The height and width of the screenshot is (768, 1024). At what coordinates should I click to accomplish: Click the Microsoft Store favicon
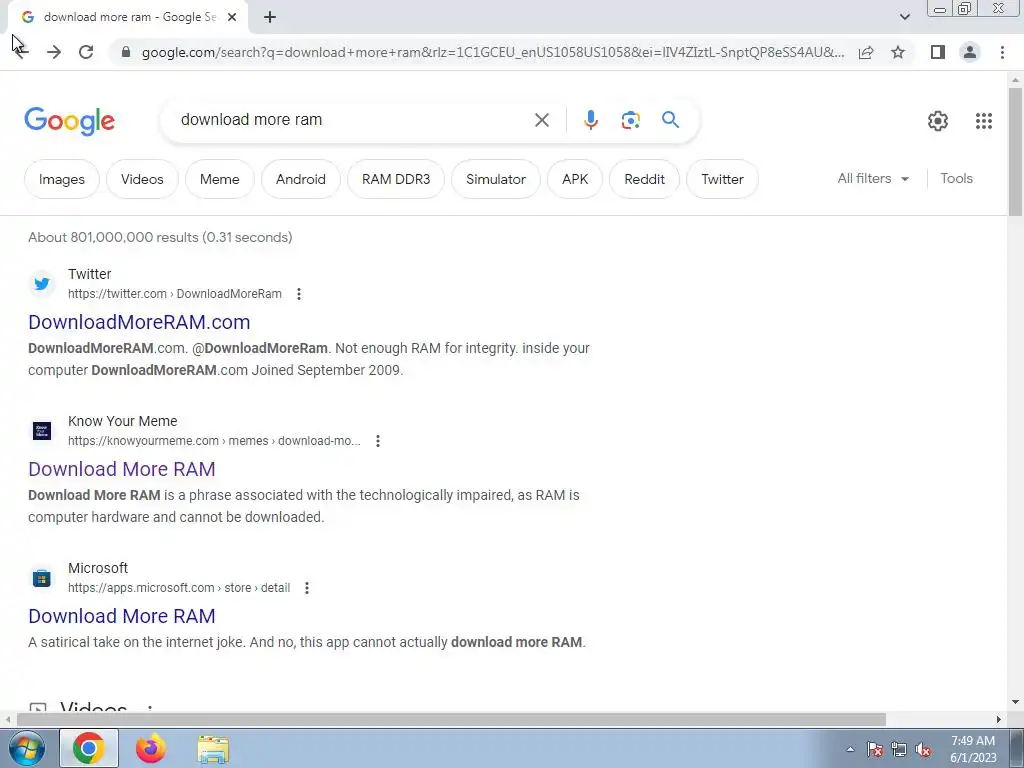(x=42, y=578)
